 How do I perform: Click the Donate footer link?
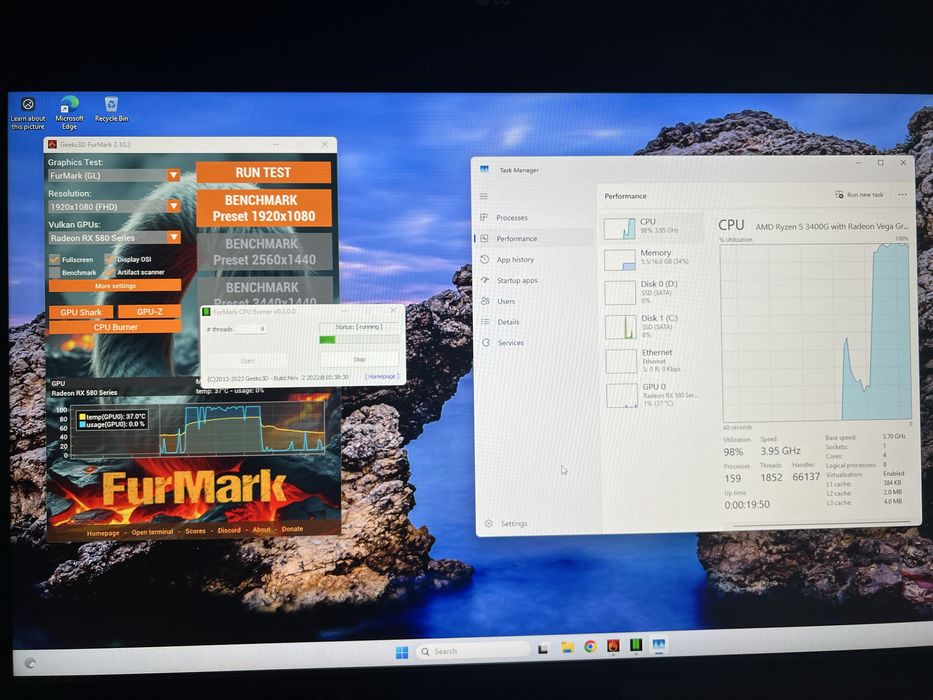tap(292, 529)
